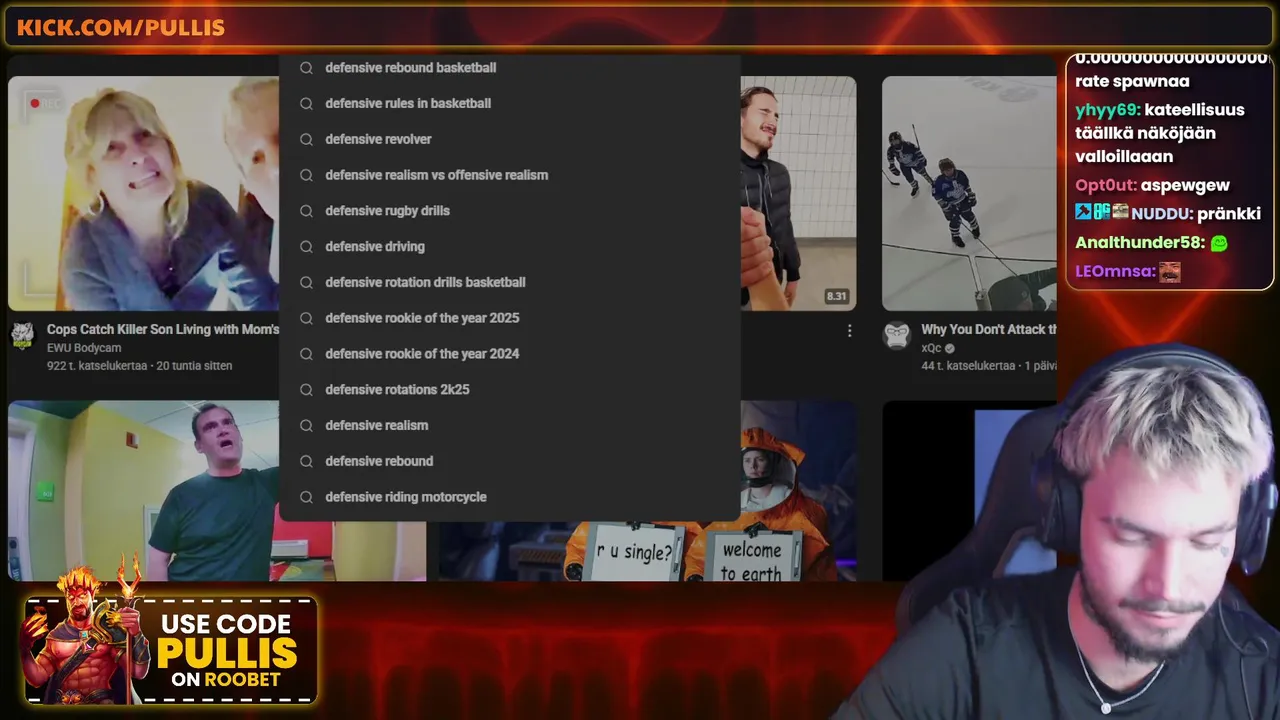The width and height of the screenshot is (1280, 720).
Task: Click magnifier next to 'defensive rules in basketball'
Action: point(307,103)
